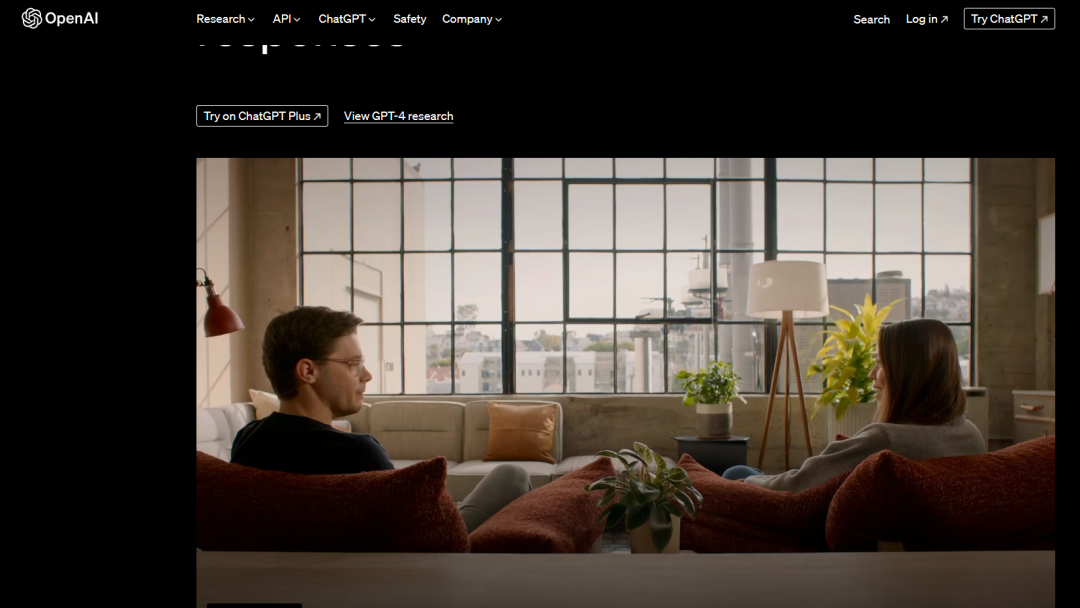
Task: Click the Log in link
Action: (921, 19)
